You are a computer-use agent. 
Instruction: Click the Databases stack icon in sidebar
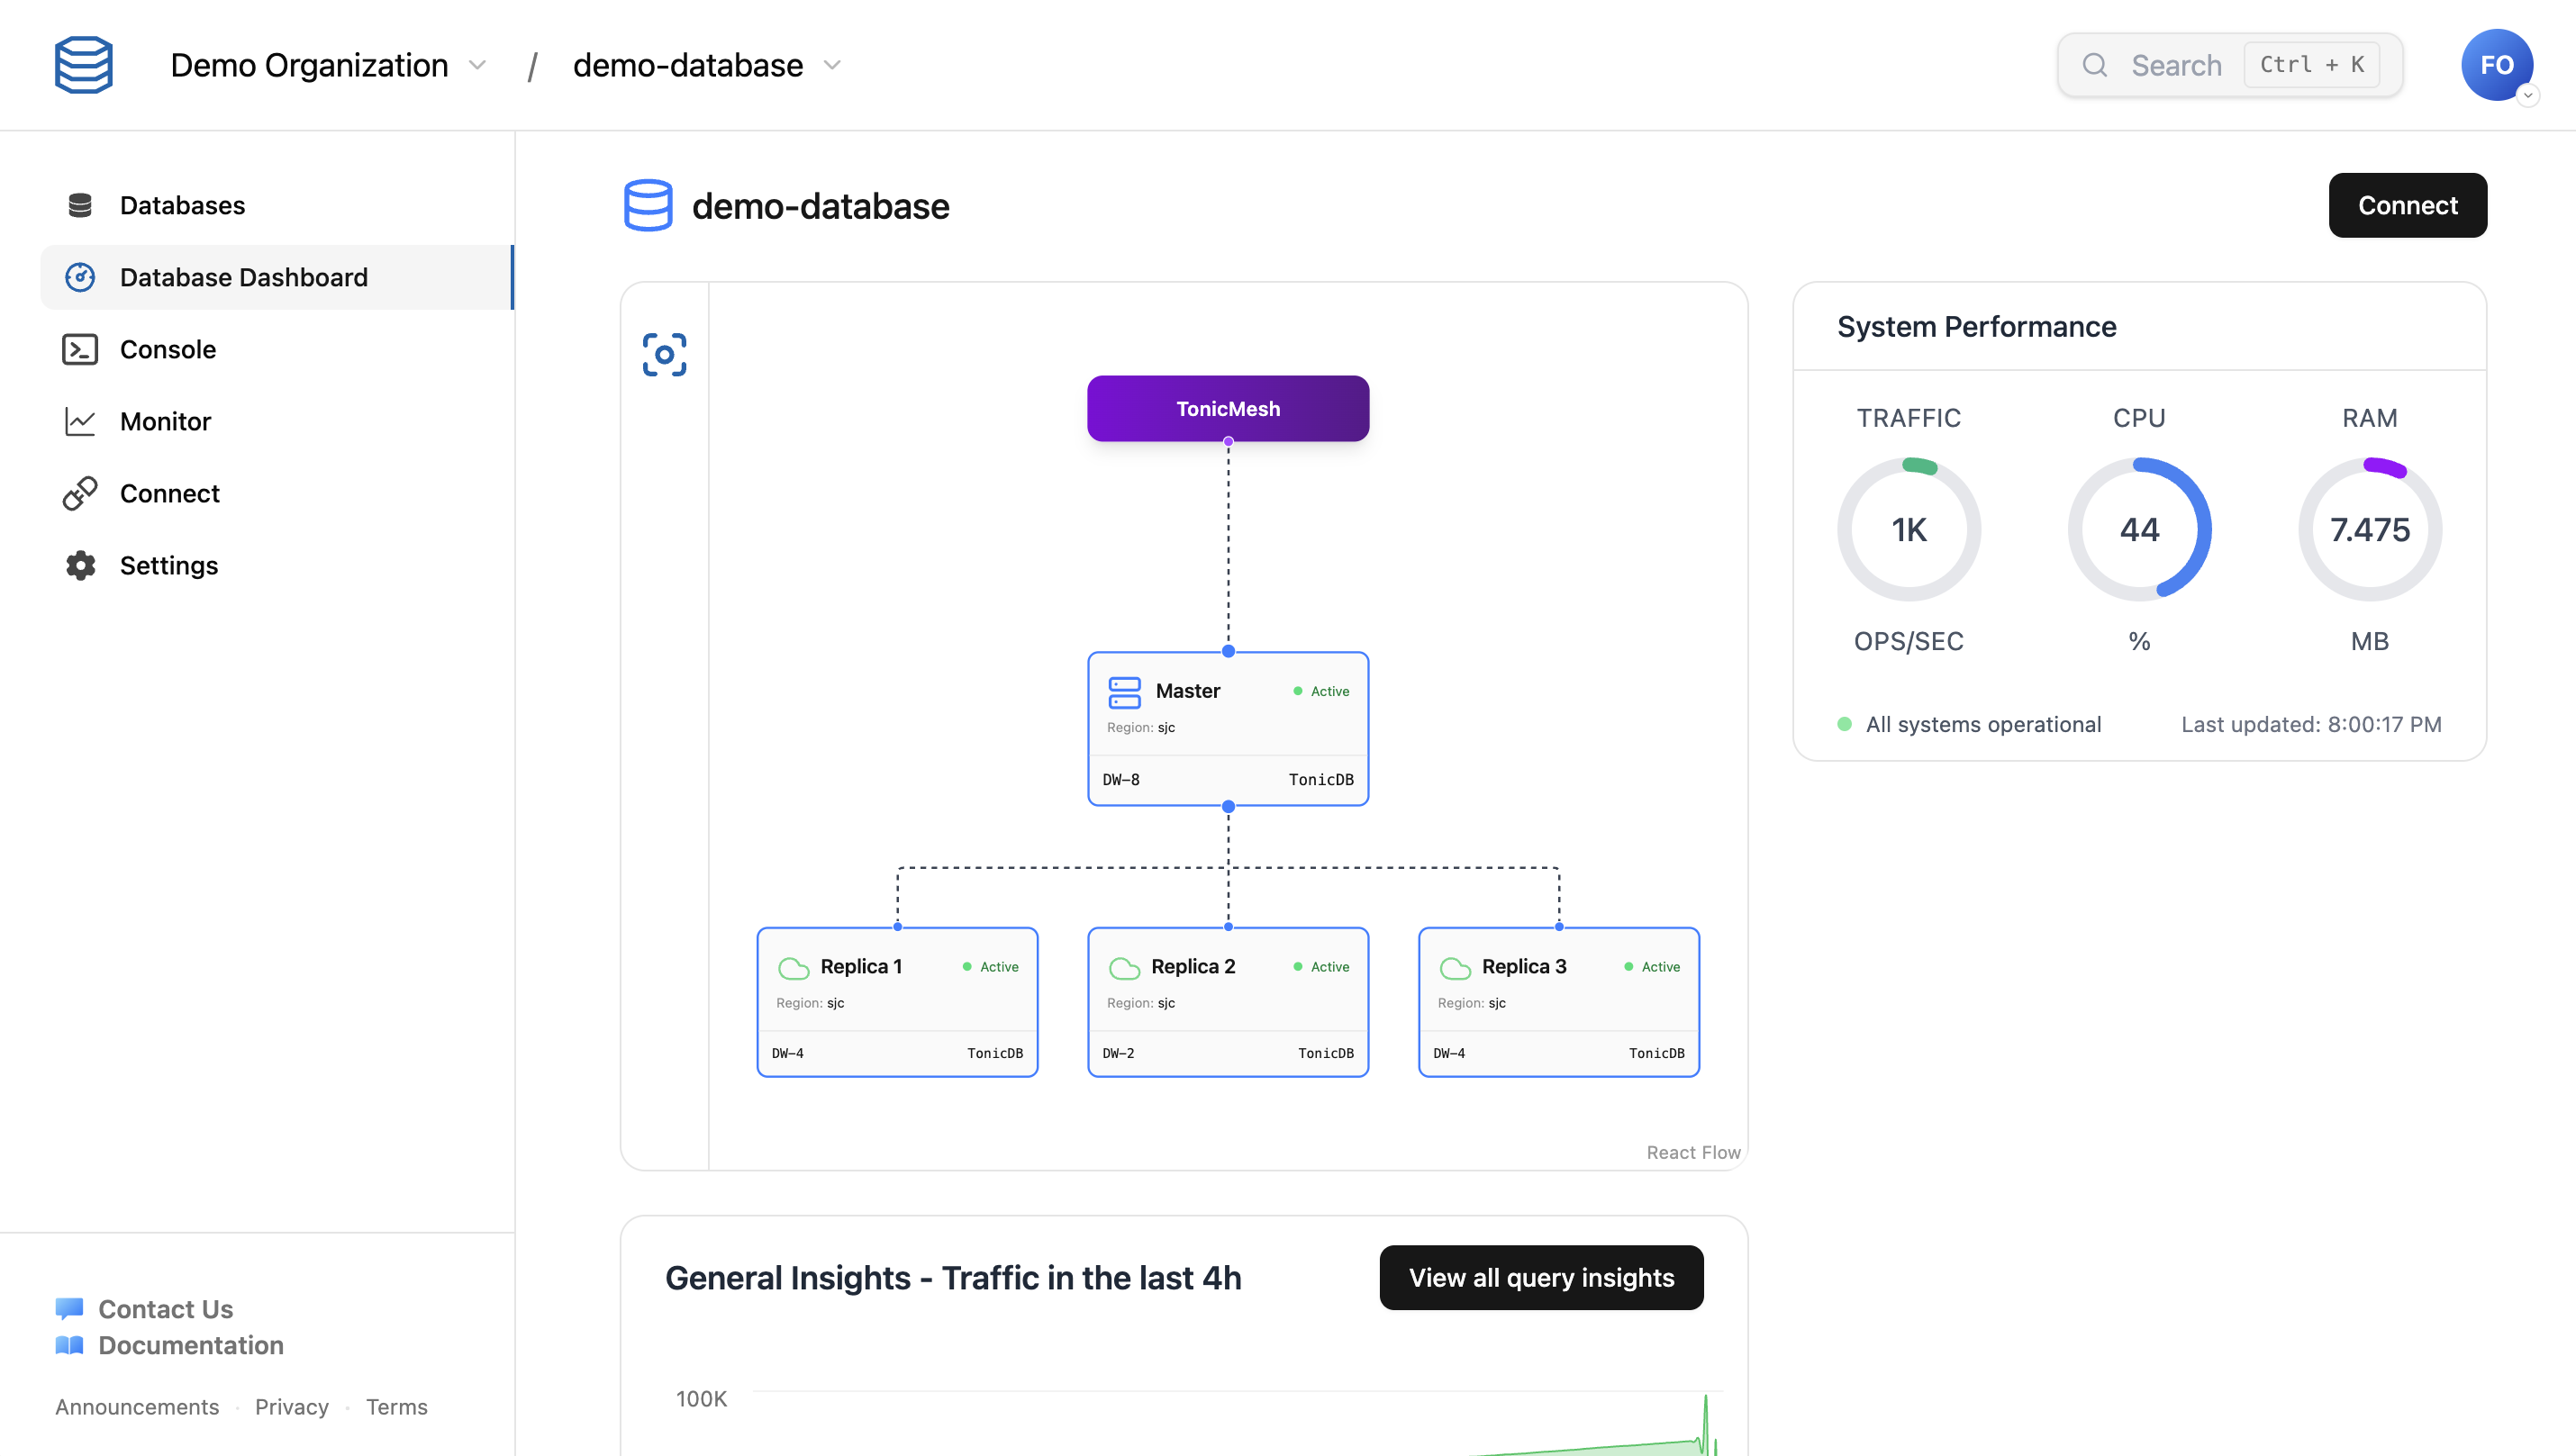pyautogui.click(x=80, y=204)
